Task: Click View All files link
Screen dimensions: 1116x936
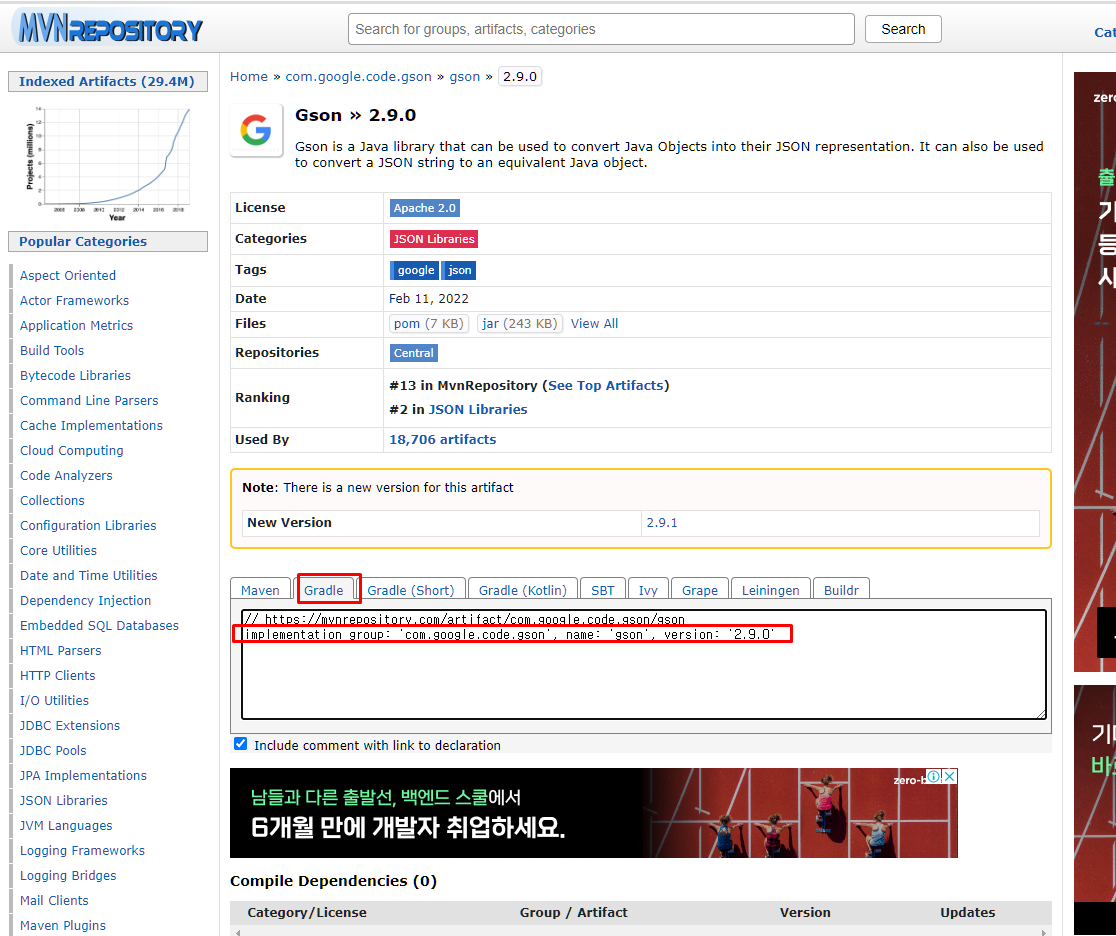Action: pos(594,324)
